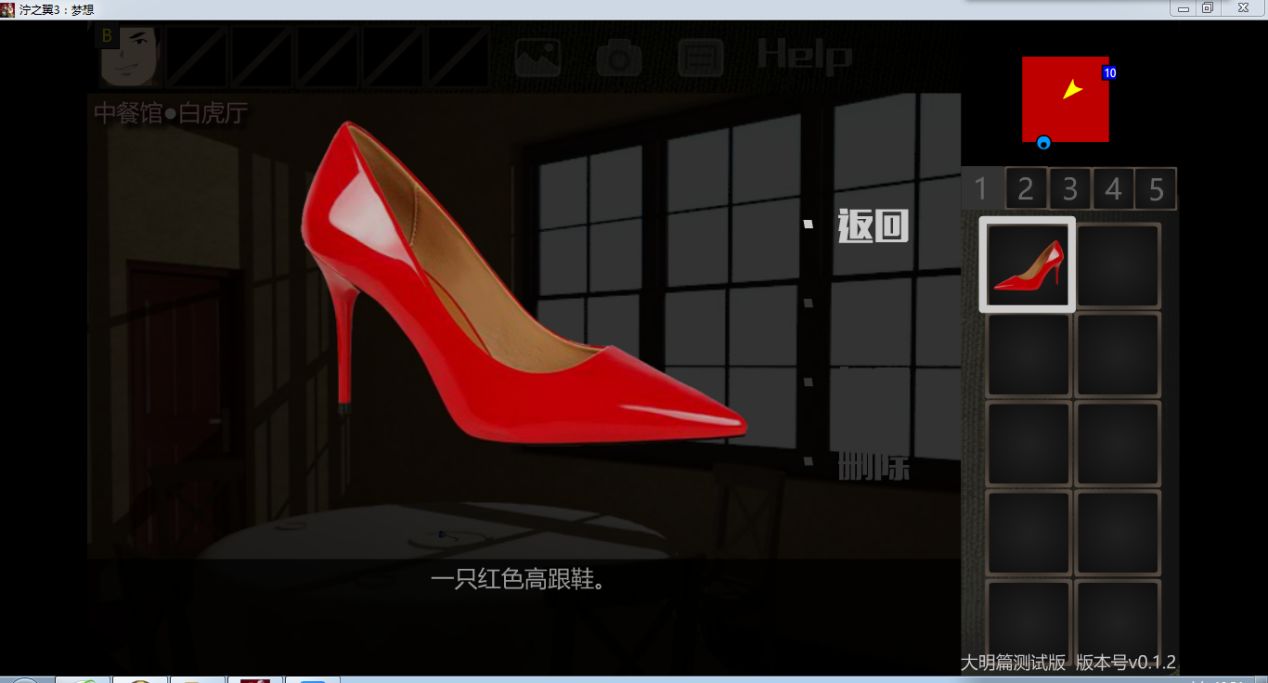Click 删除 to delete the item

pos(874,465)
